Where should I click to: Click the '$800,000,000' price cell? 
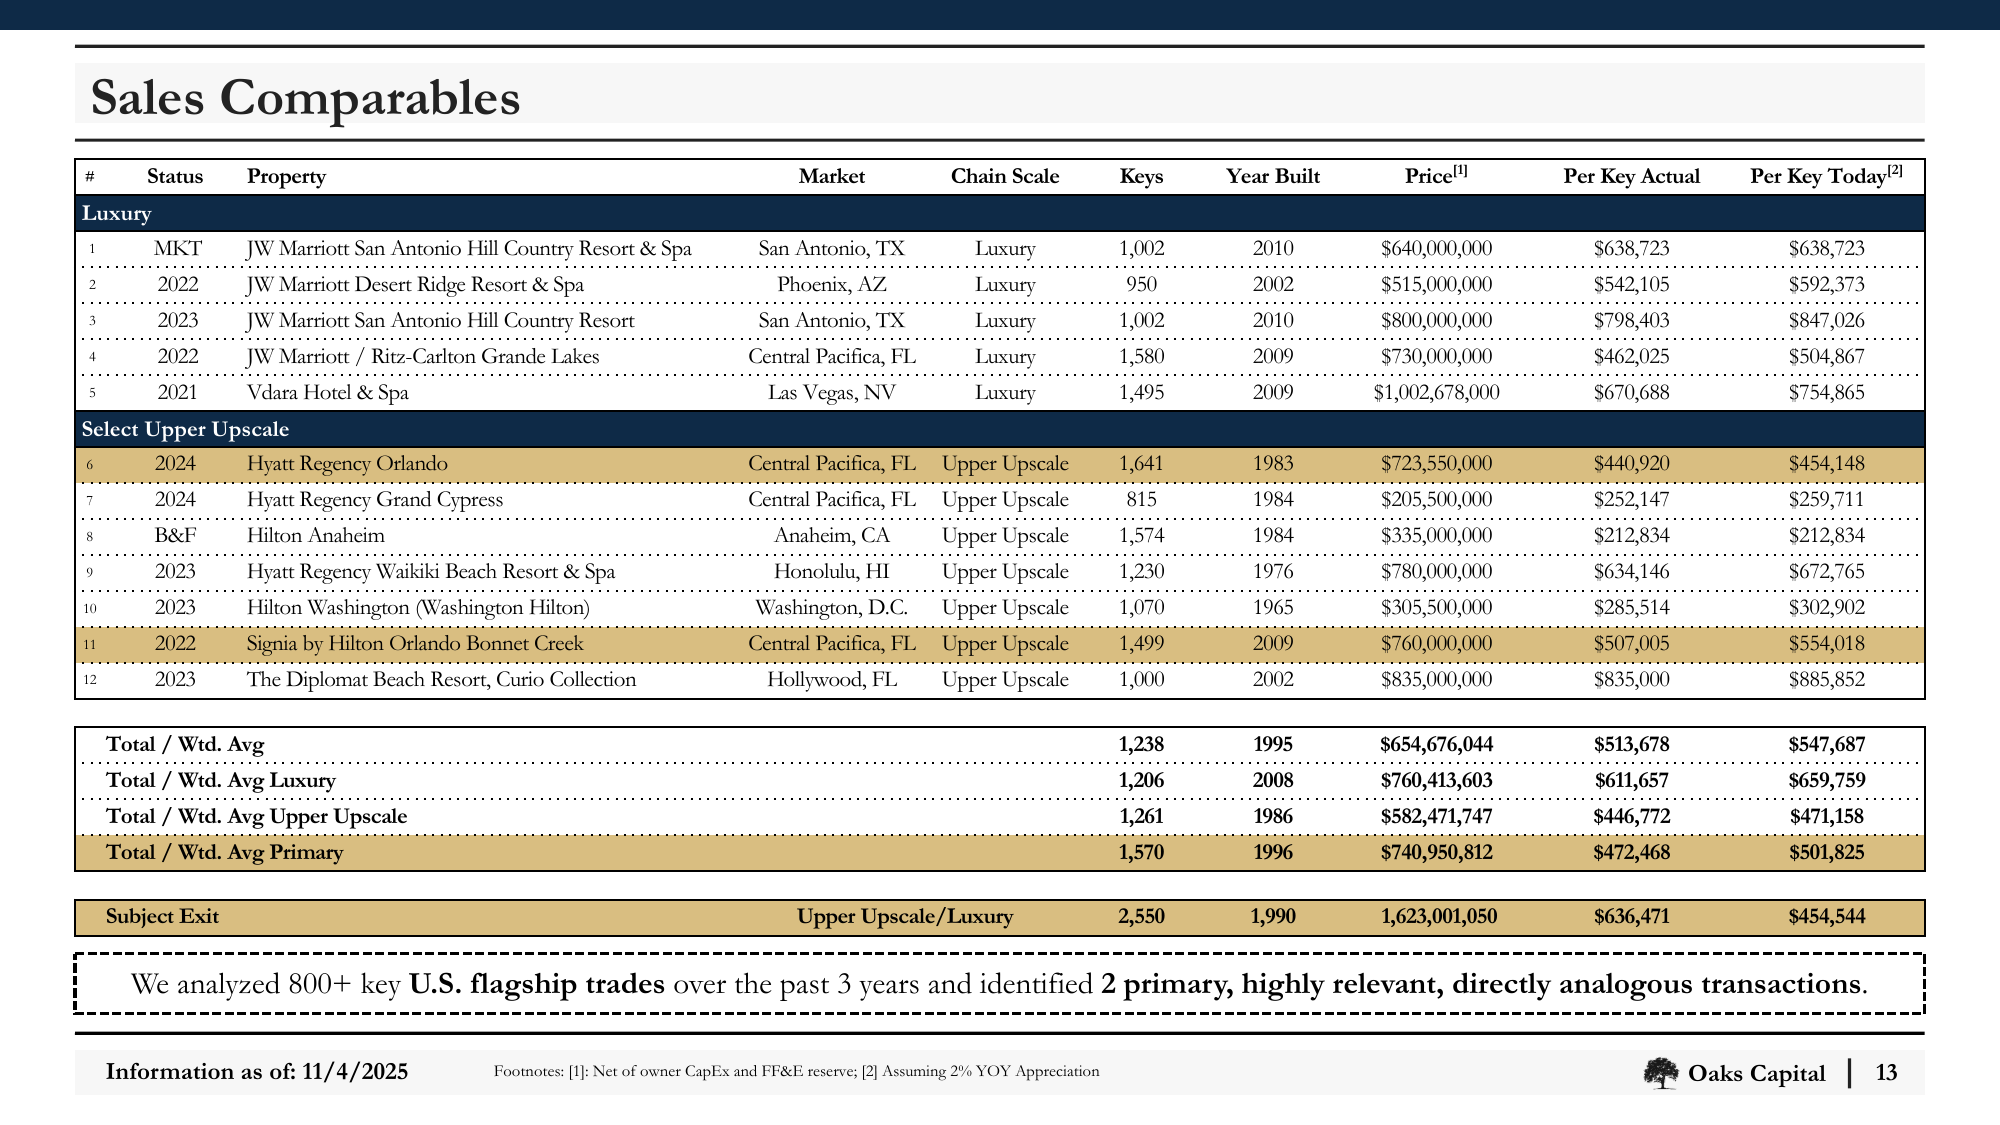pyautogui.click(x=1437, y=320)
